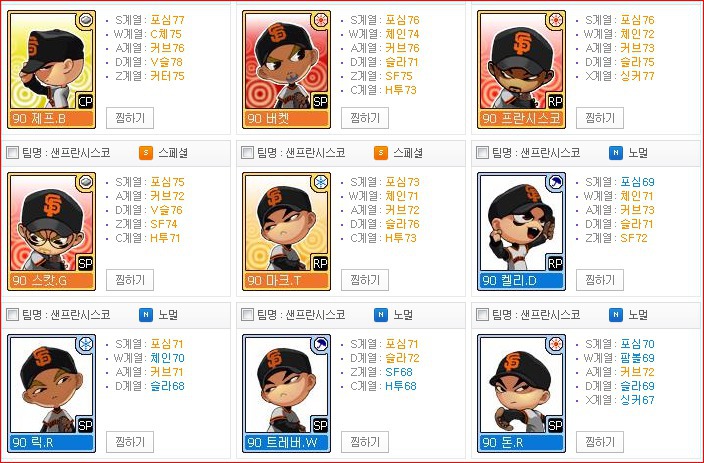Click the blue N normal badge above 트레버.W
The image size is (704, 463).
pyautogui.click(x=381, y=315)
